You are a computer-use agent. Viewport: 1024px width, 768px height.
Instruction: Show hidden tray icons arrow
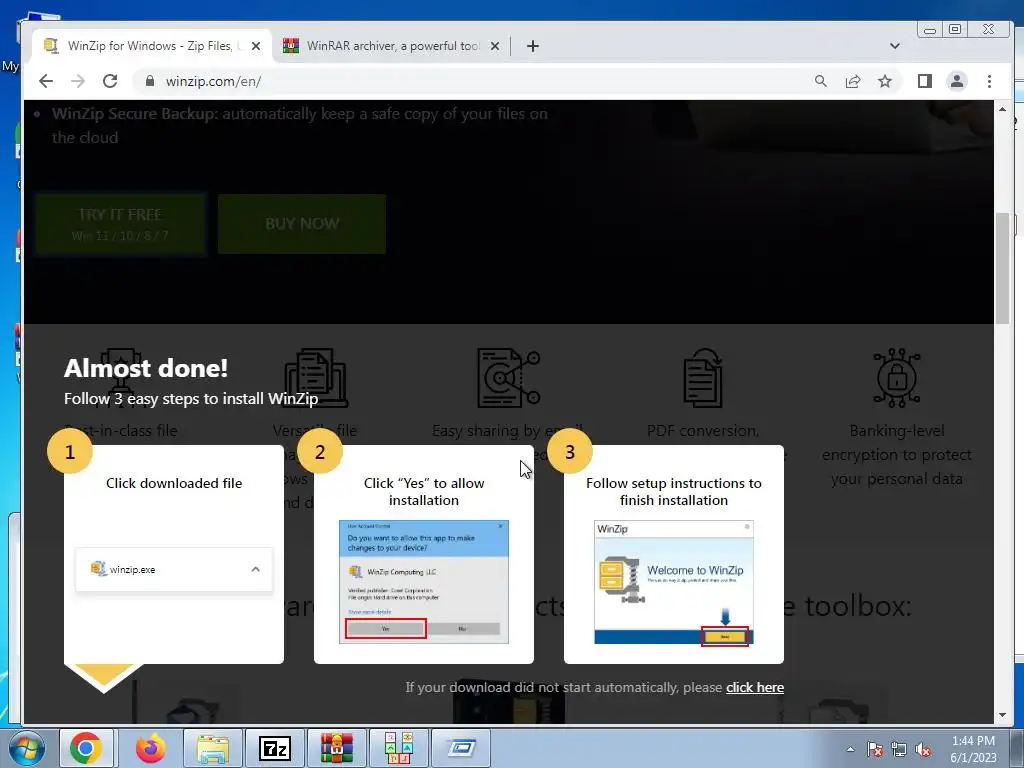tap(850, 750)
